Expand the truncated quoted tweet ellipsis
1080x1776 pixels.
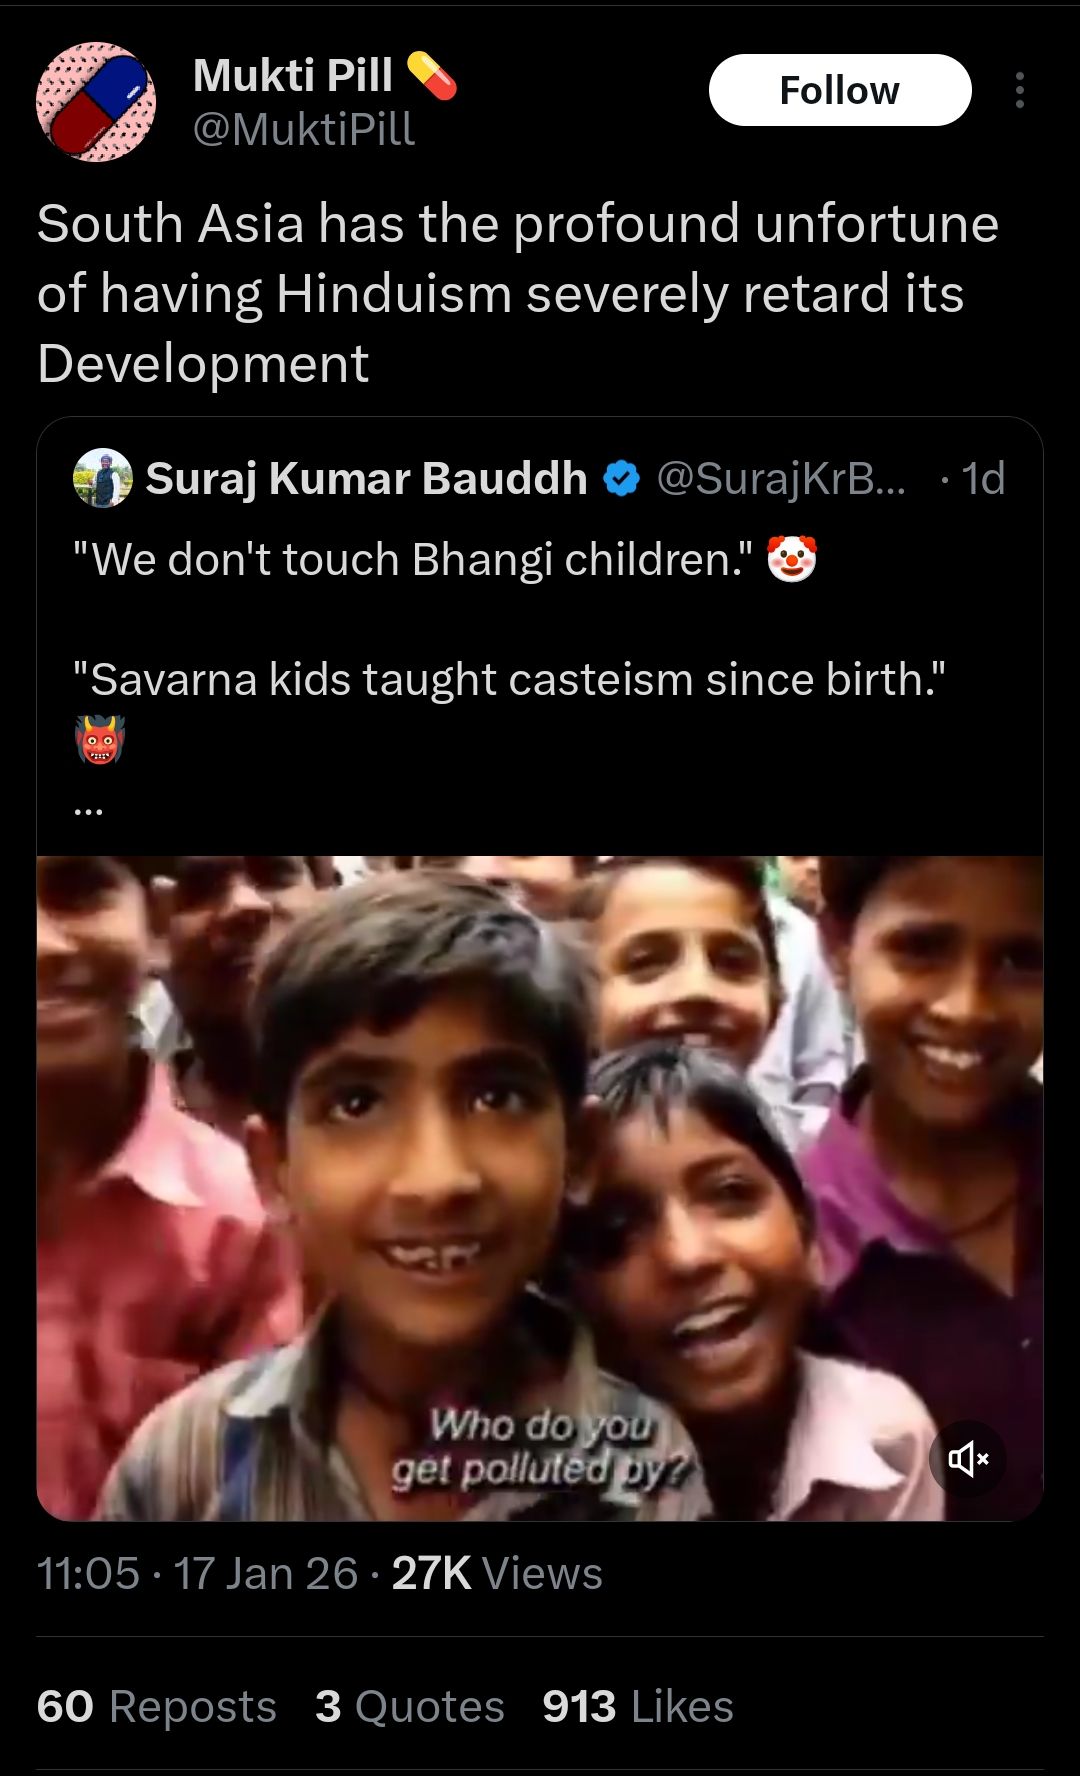(88, 810)
